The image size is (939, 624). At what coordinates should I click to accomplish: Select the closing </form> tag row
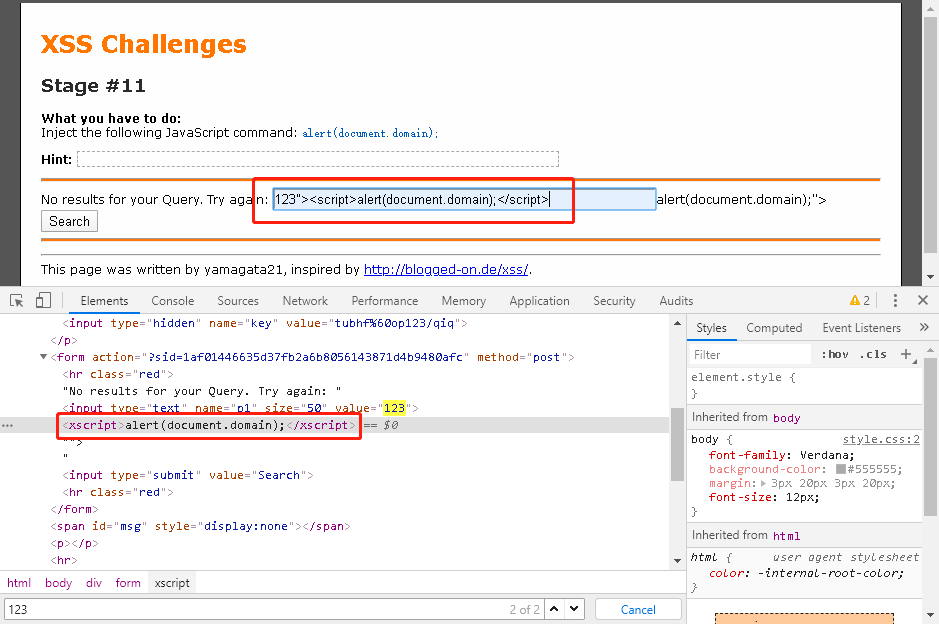(74, 509)
